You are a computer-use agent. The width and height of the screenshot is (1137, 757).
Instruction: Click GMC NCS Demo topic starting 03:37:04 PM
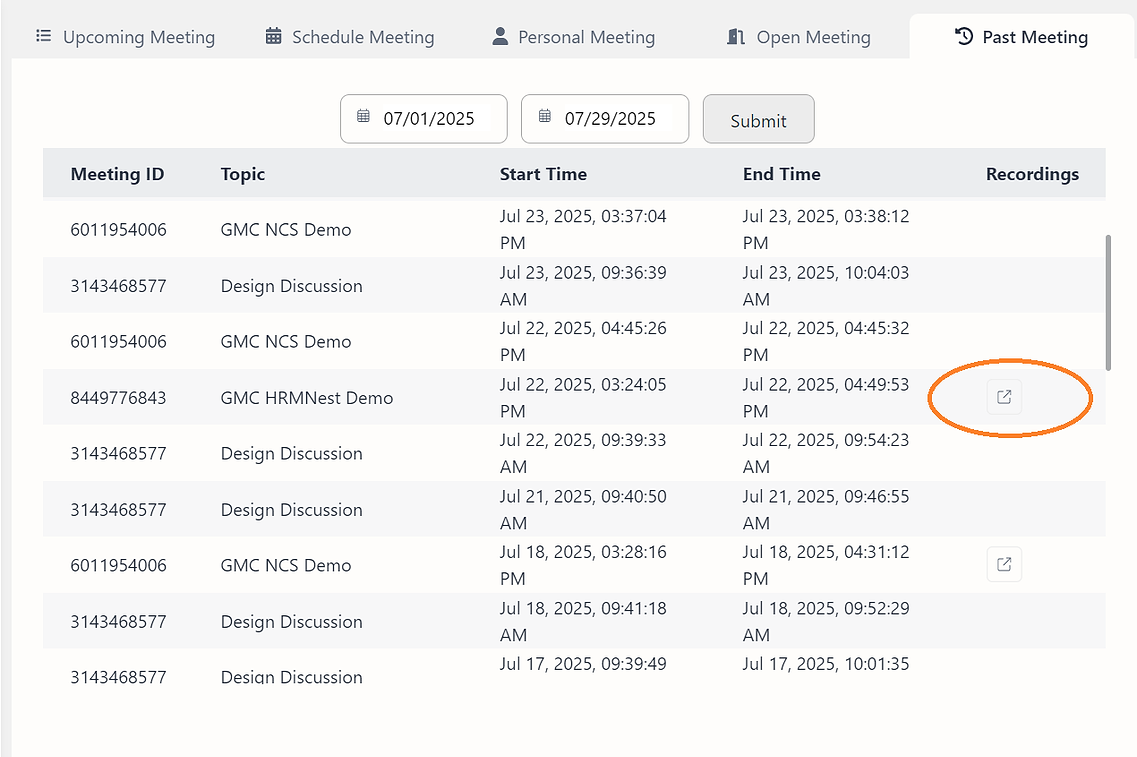point(286,229)
